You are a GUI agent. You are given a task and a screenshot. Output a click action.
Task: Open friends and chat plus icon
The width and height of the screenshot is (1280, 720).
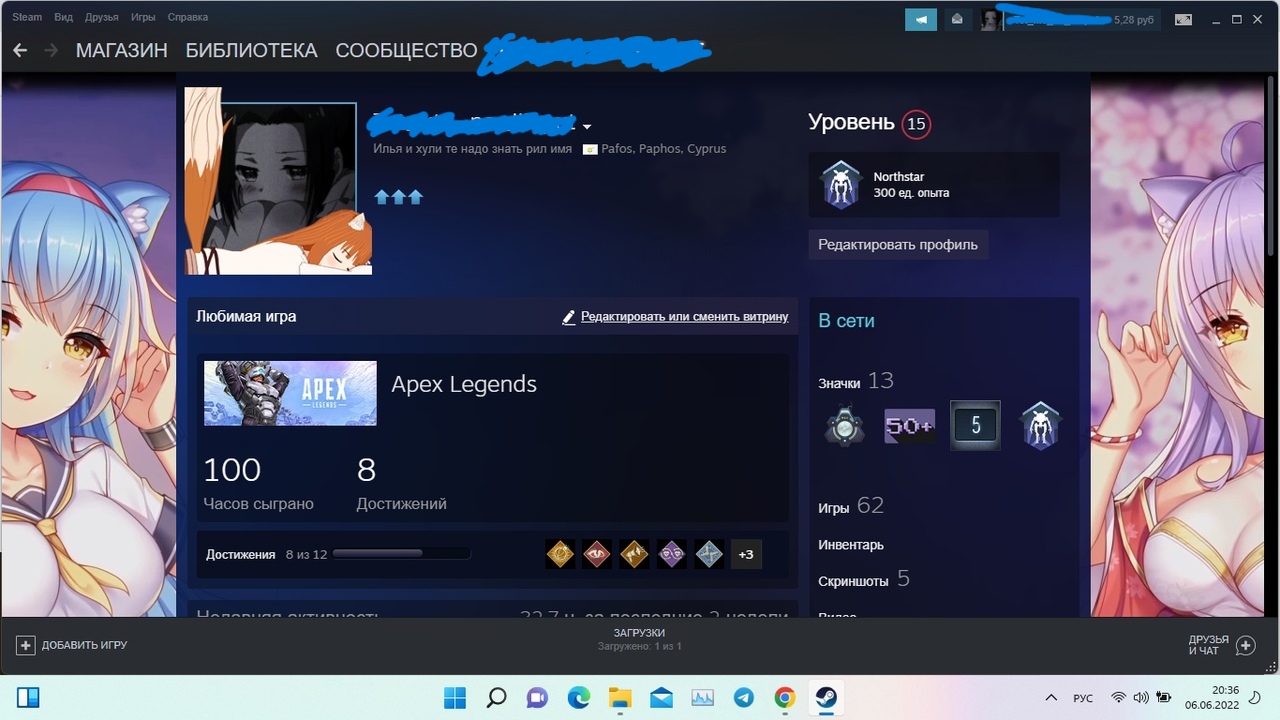pos(1245,645)
